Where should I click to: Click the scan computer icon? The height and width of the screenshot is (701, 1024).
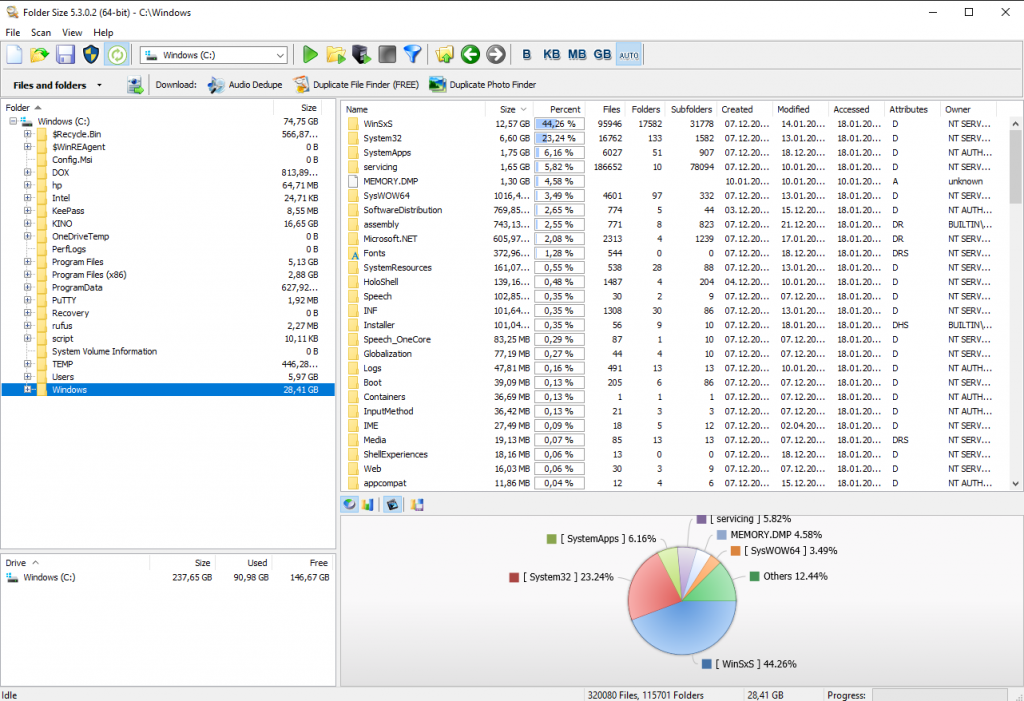[361, 55]
